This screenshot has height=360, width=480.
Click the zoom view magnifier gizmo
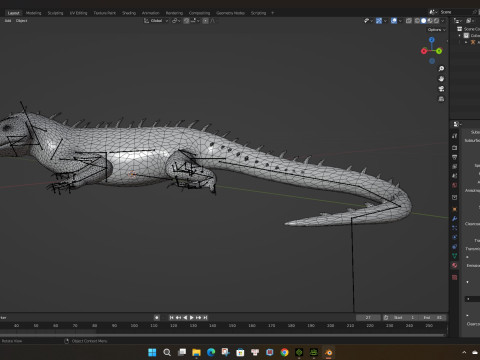pos(441,69)
